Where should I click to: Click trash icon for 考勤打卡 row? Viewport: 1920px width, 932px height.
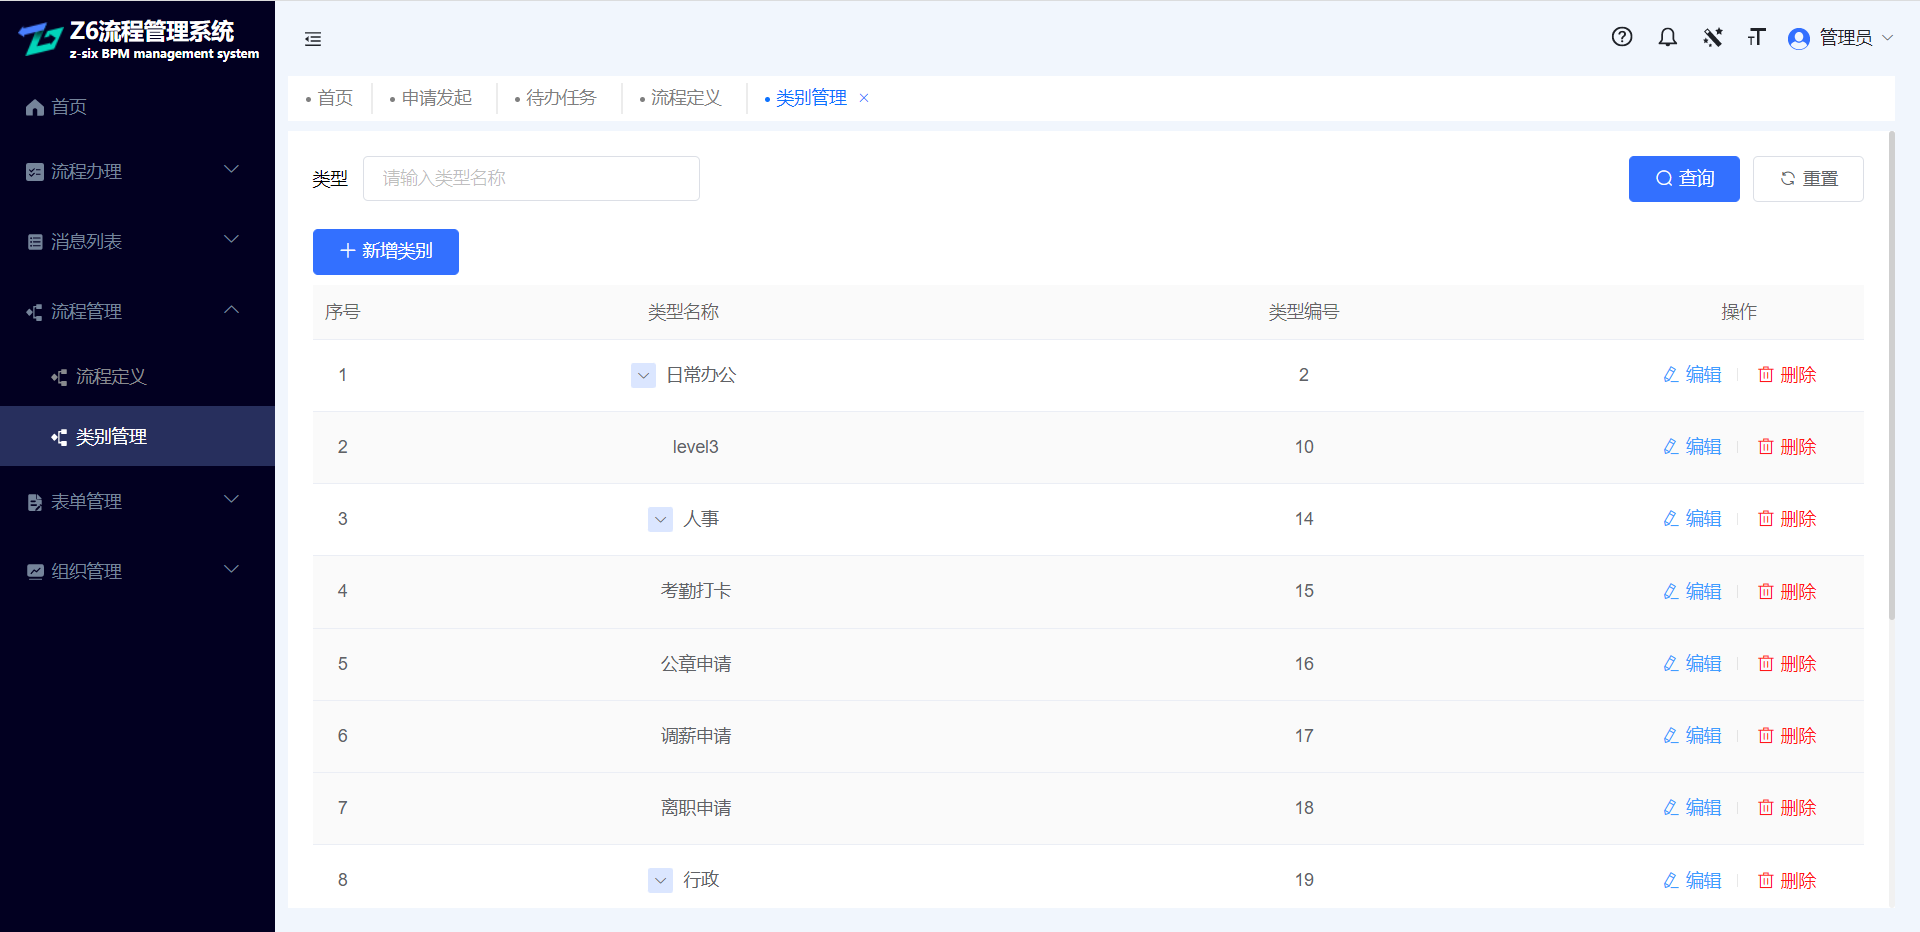tap(1766, 592)
